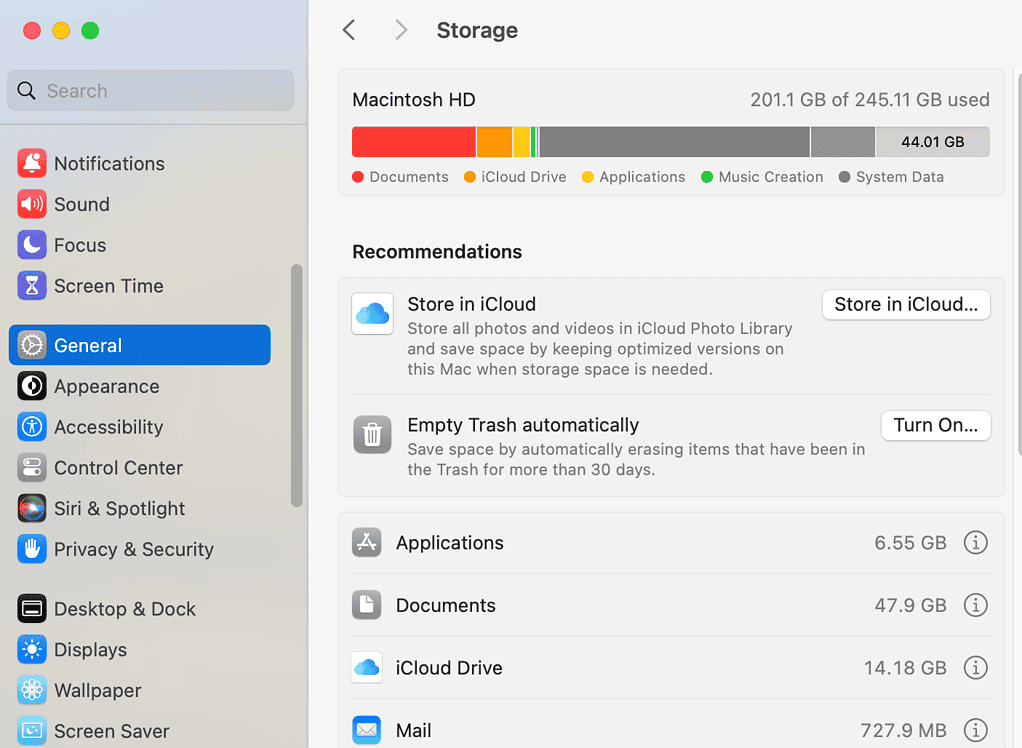The width and height of the screenshot is (1022, 748).
Task: Click the forward navigation chevron
Action: pos(401,30)
